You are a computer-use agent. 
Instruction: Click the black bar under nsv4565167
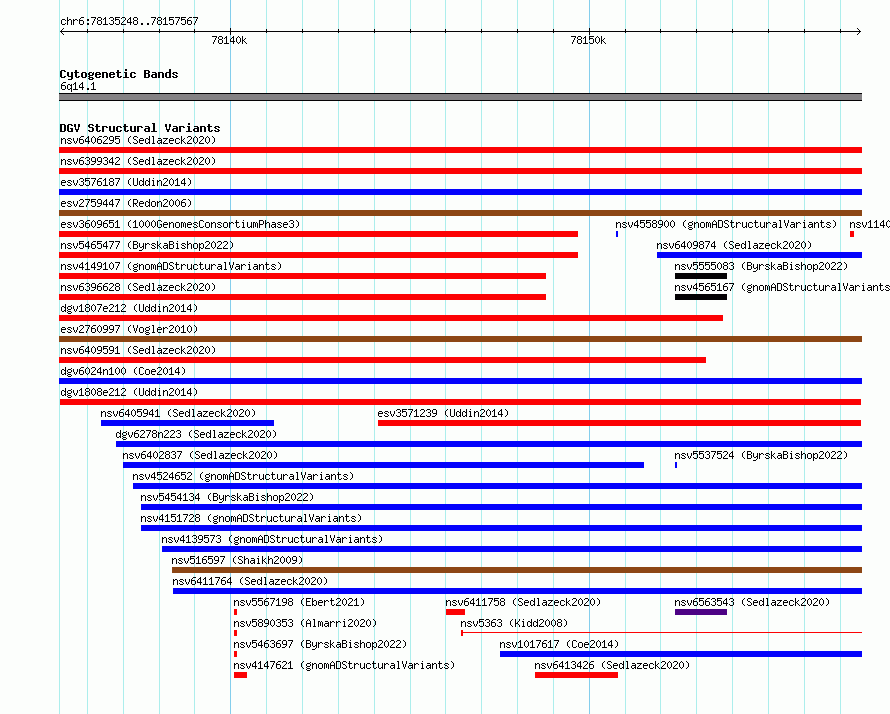pos(701,297)
